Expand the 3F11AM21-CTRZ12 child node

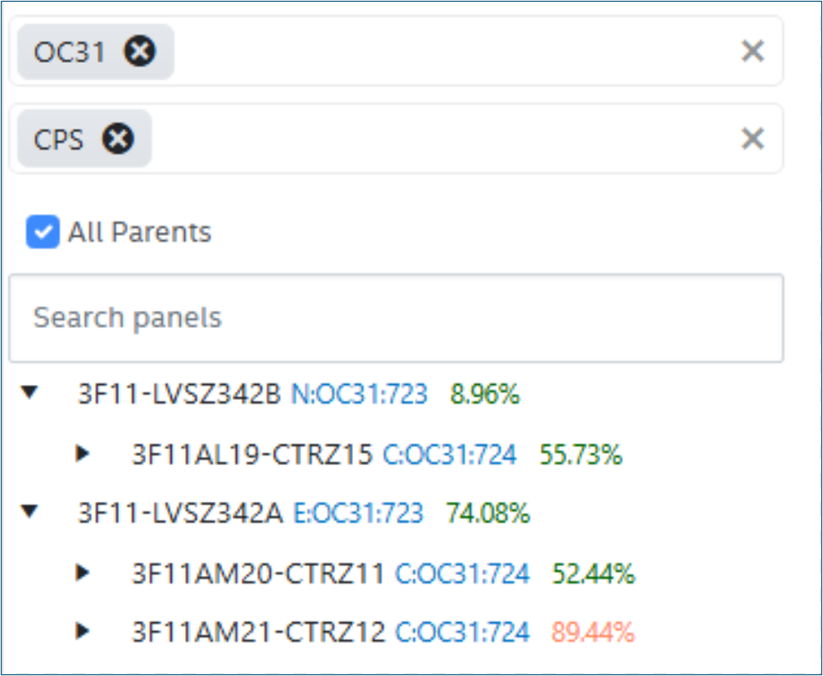coord(83,631)
